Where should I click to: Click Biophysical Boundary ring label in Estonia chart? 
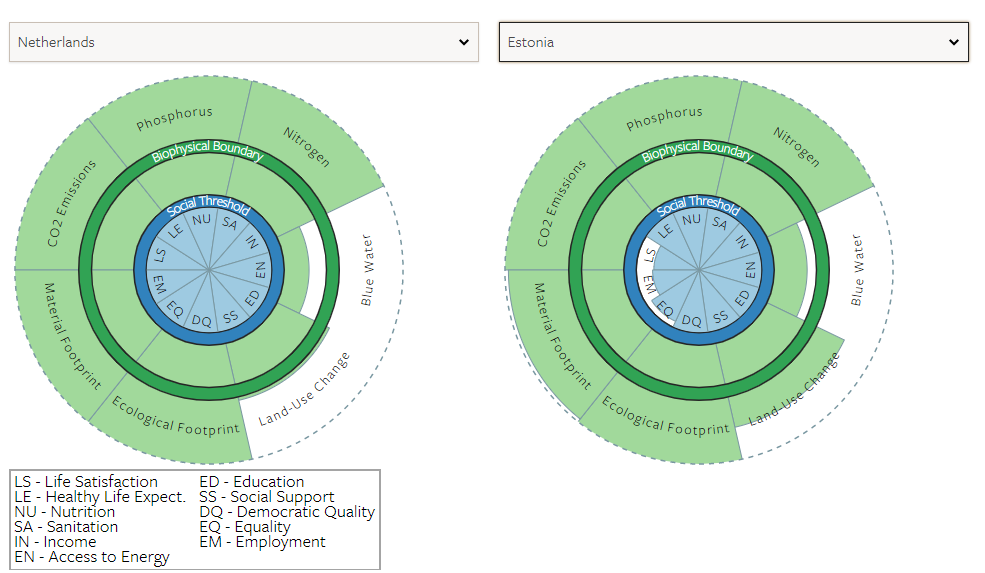(697, 150)
